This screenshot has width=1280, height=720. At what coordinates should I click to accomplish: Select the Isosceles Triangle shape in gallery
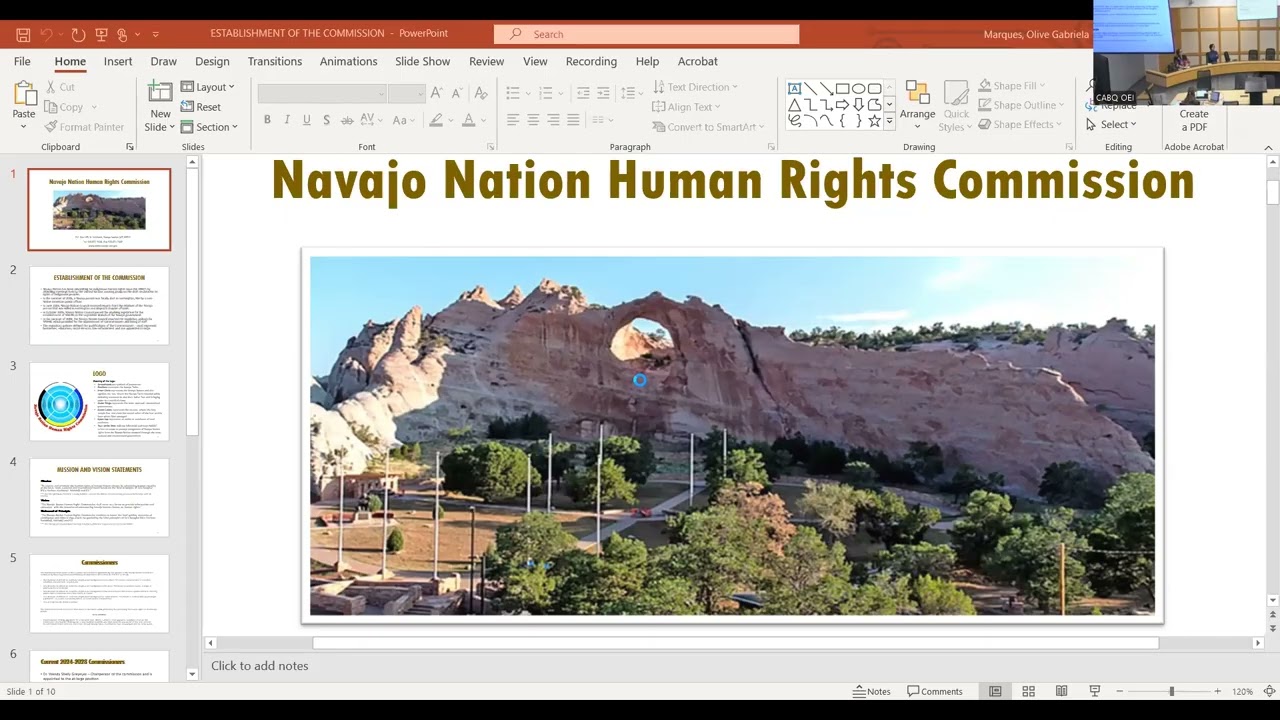coord(794,105)
